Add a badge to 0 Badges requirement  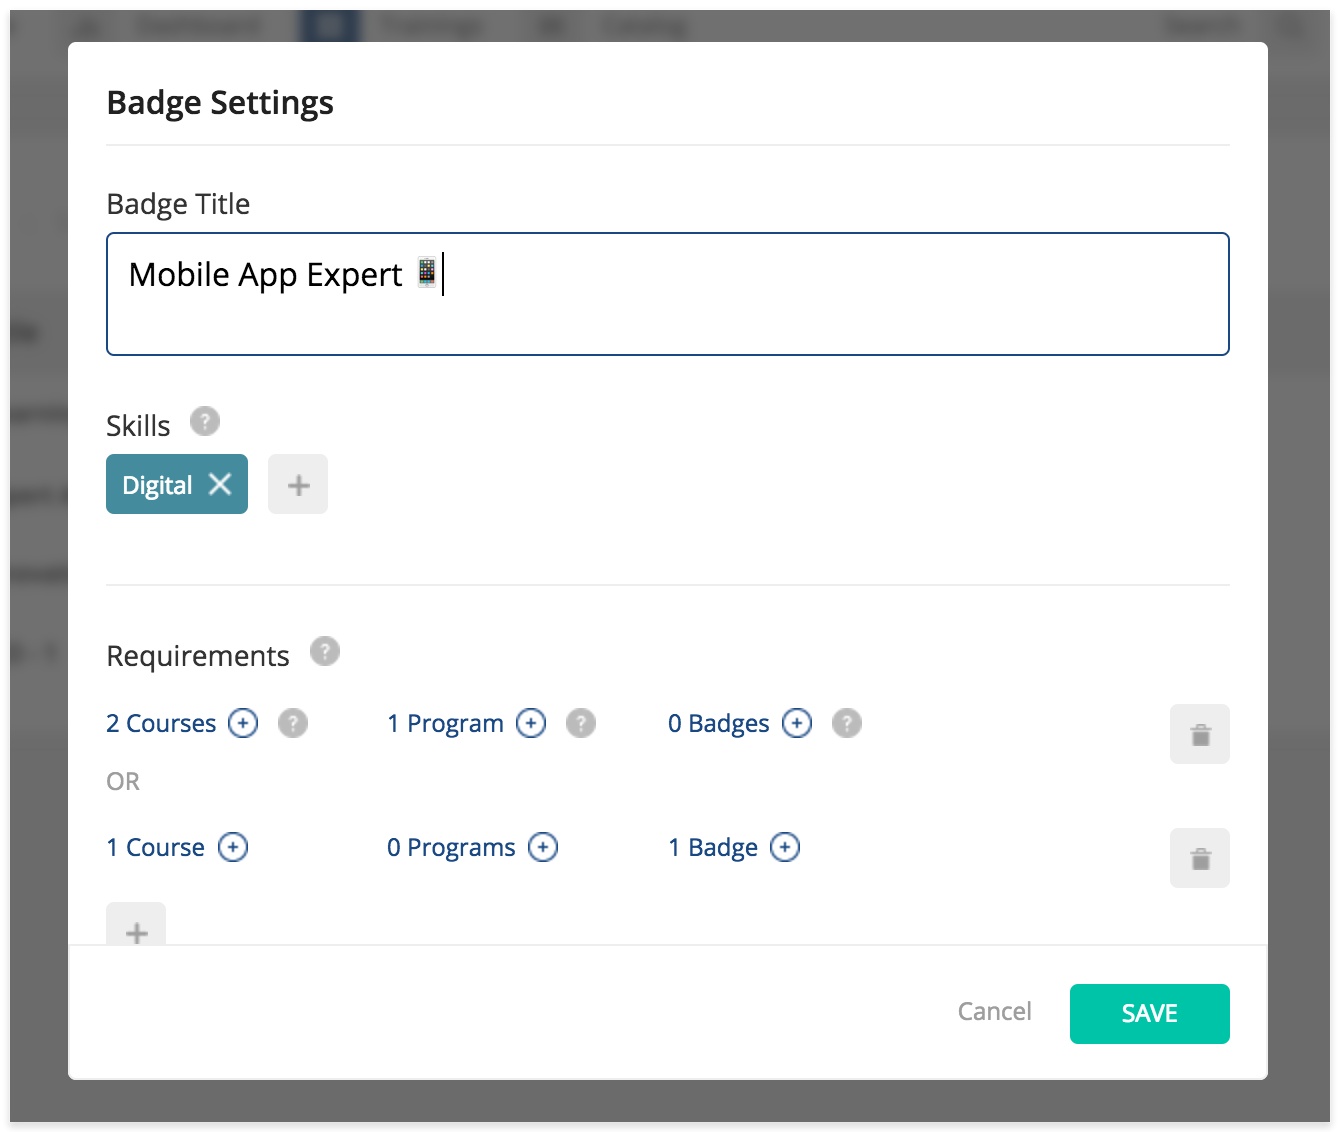797,723
